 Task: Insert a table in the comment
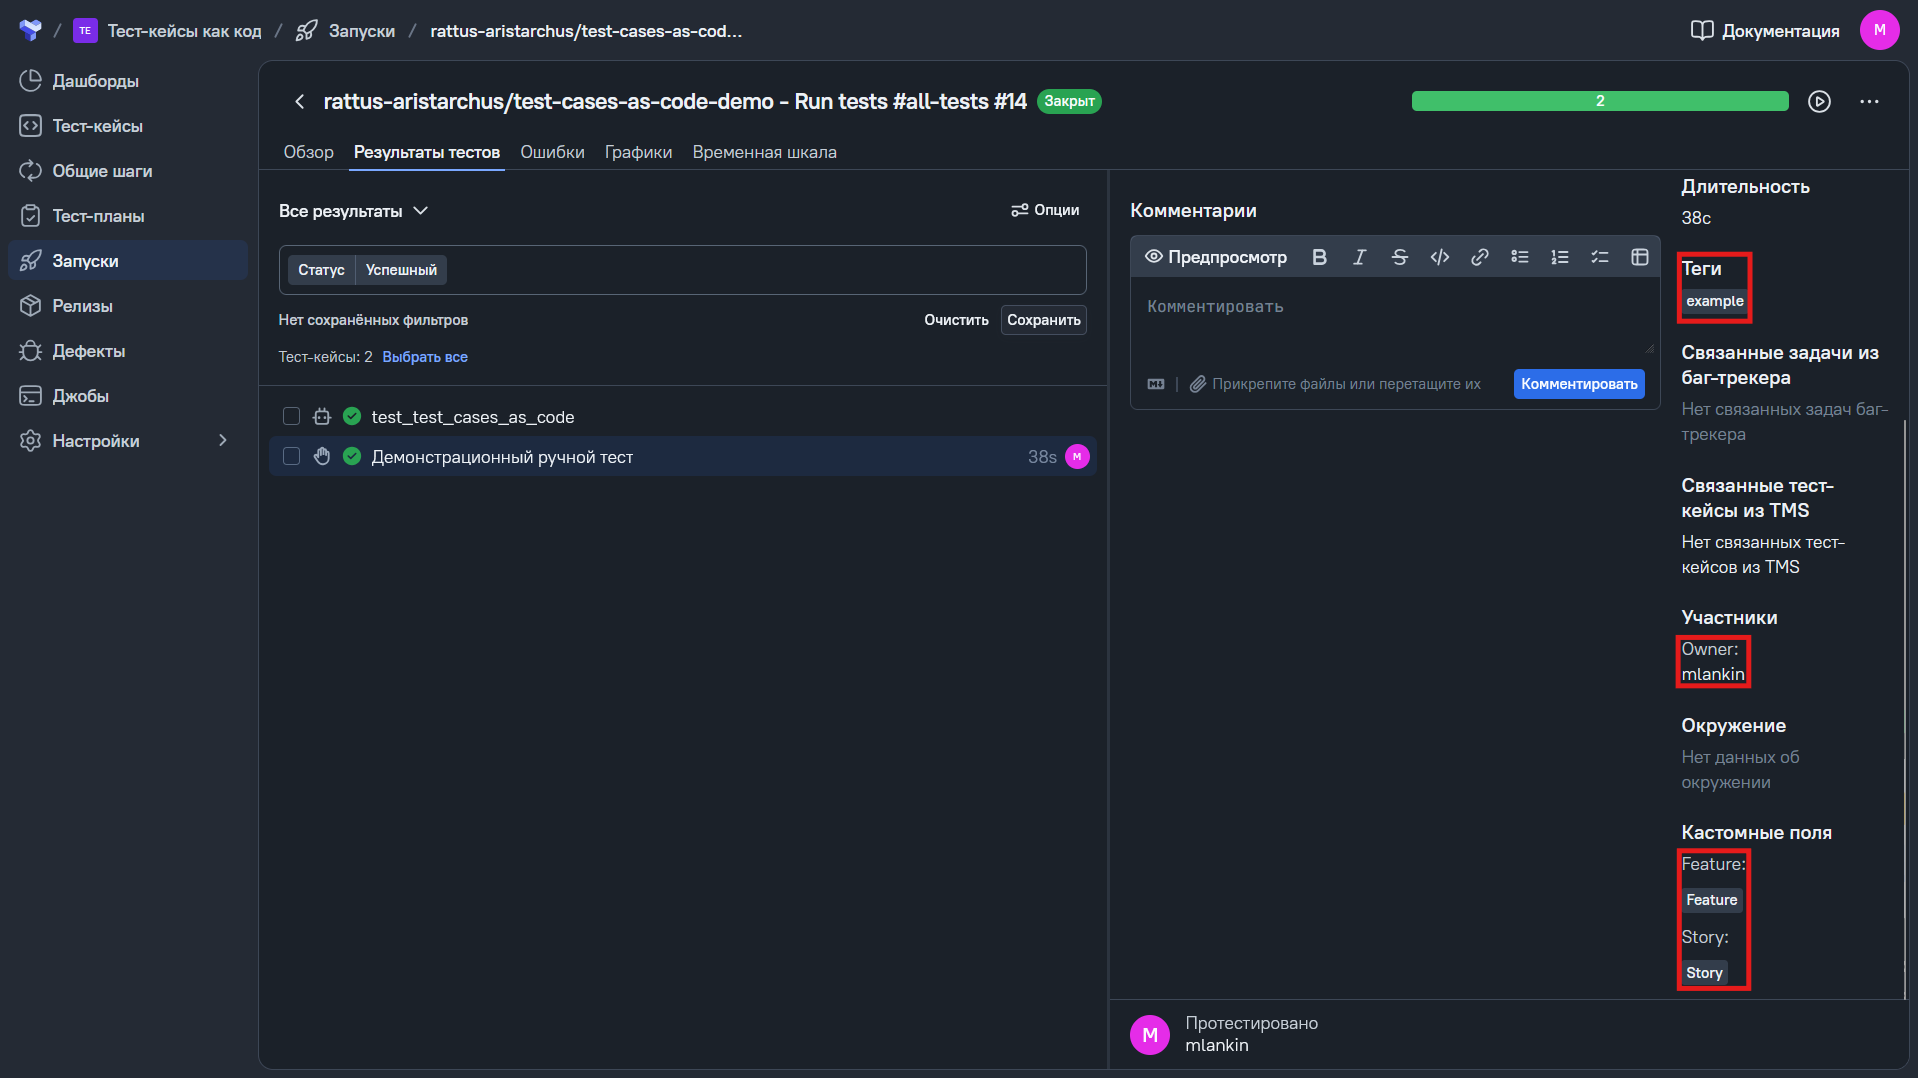(1639, 257)
